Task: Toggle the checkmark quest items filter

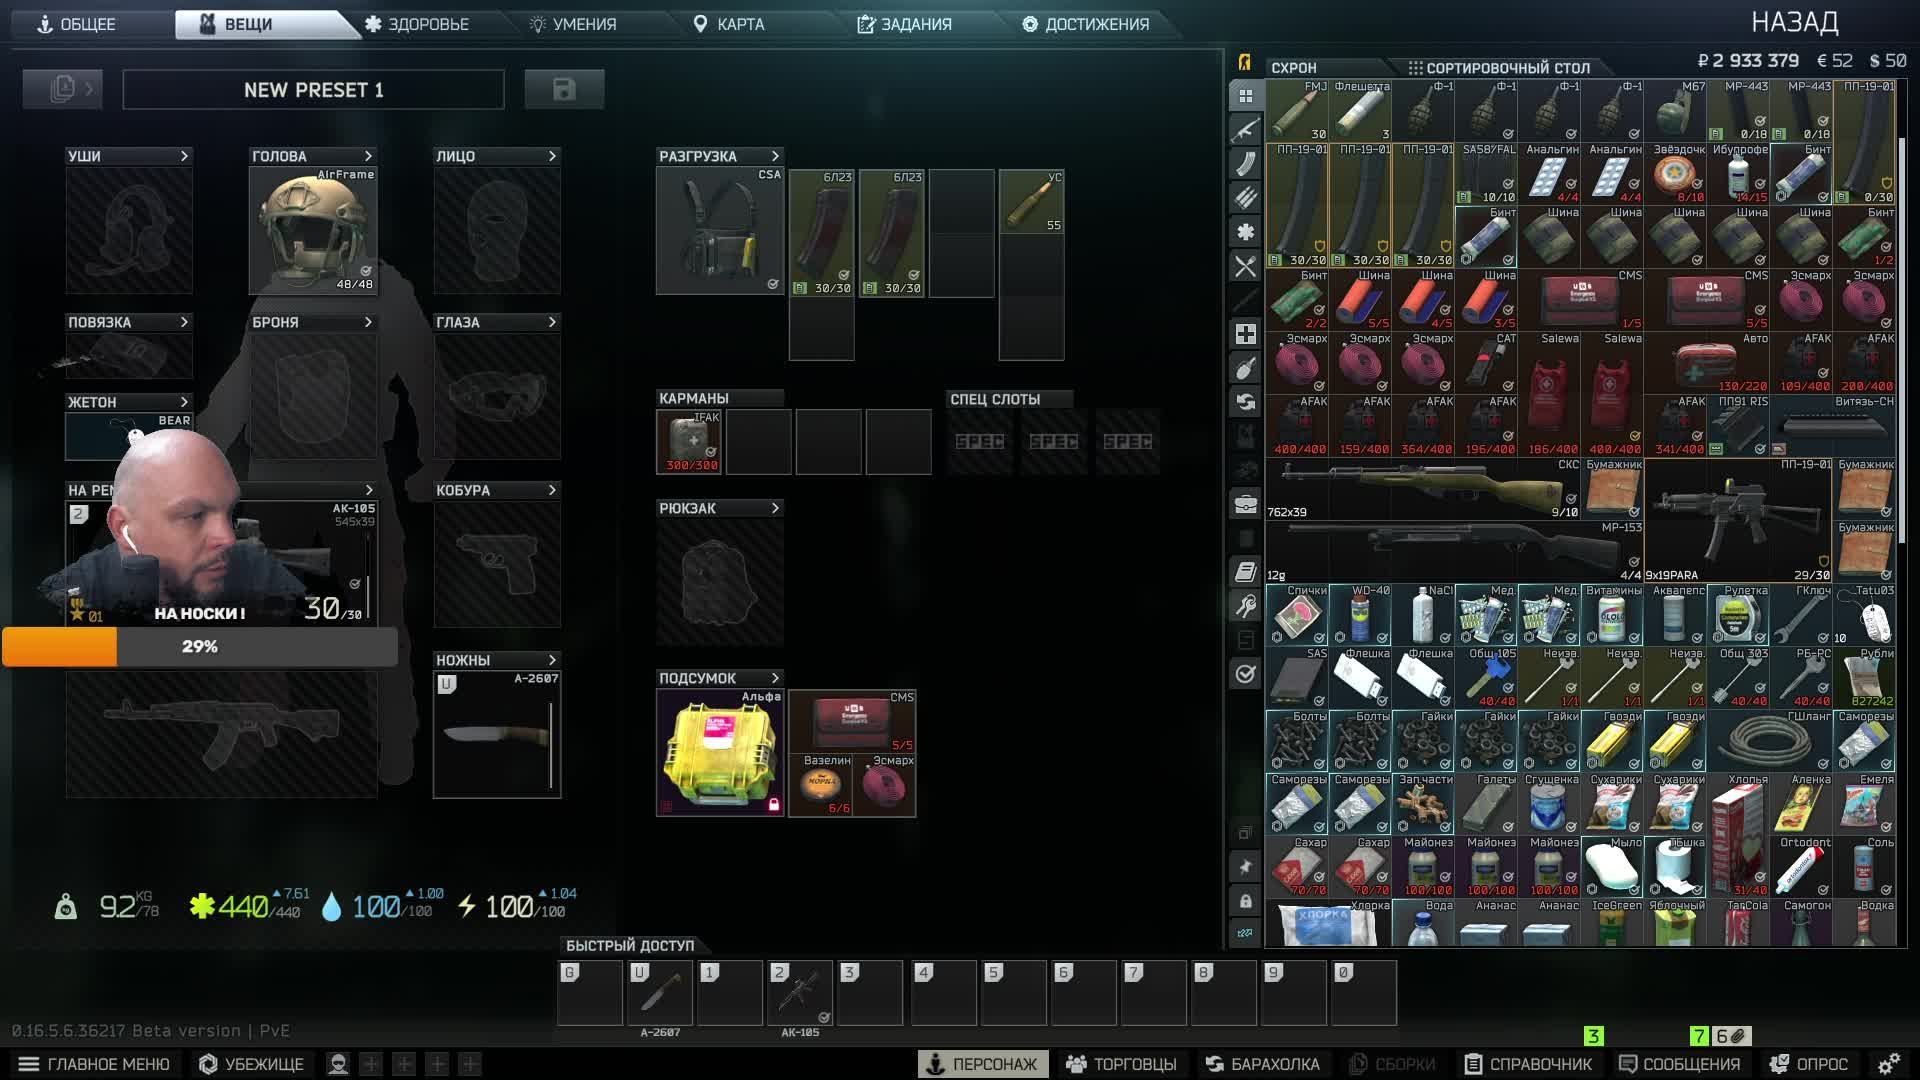Action: pos(1245,674)
